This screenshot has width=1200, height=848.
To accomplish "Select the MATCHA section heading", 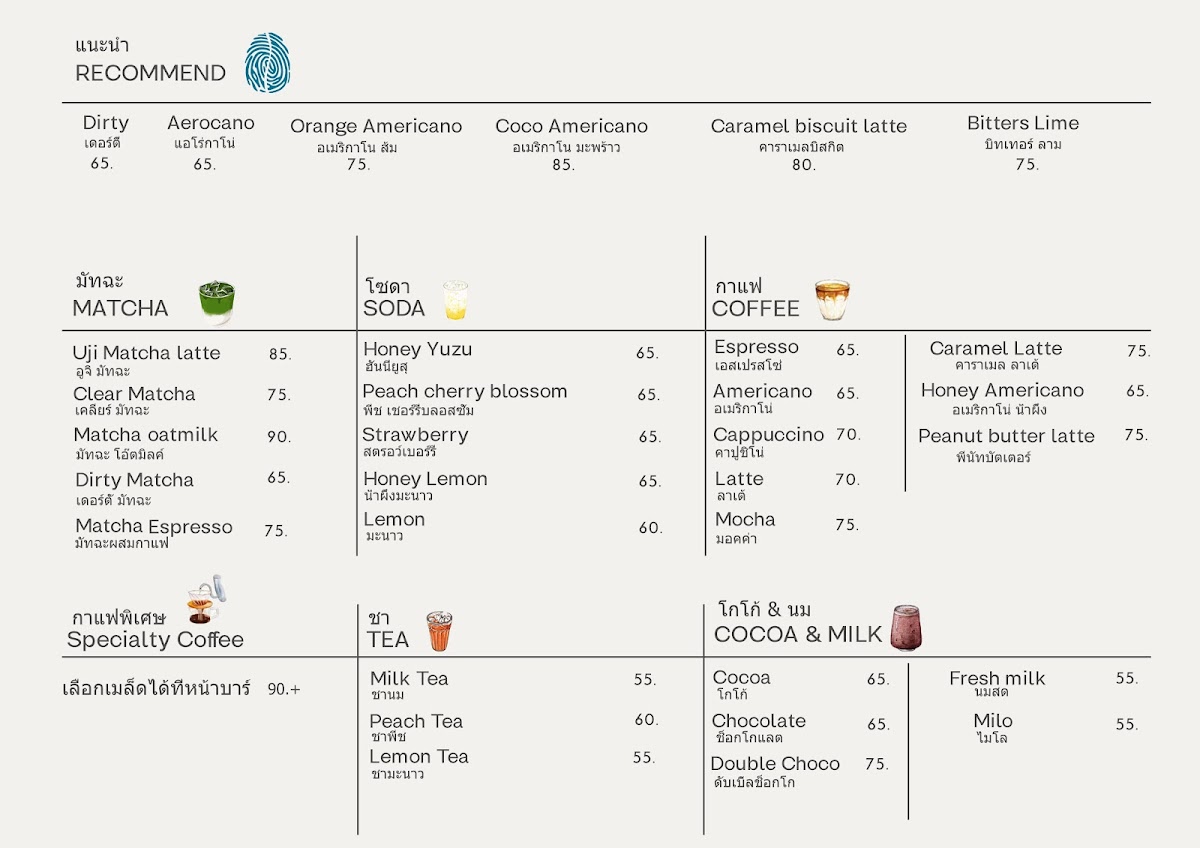I will (x=120, y=308).
